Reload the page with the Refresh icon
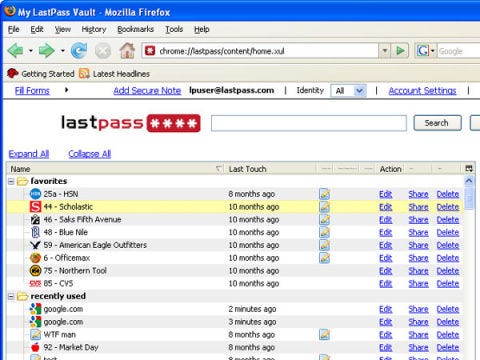The height and width of the screenshot is (360, 480). pyautogui.click(x=79, y=51)
